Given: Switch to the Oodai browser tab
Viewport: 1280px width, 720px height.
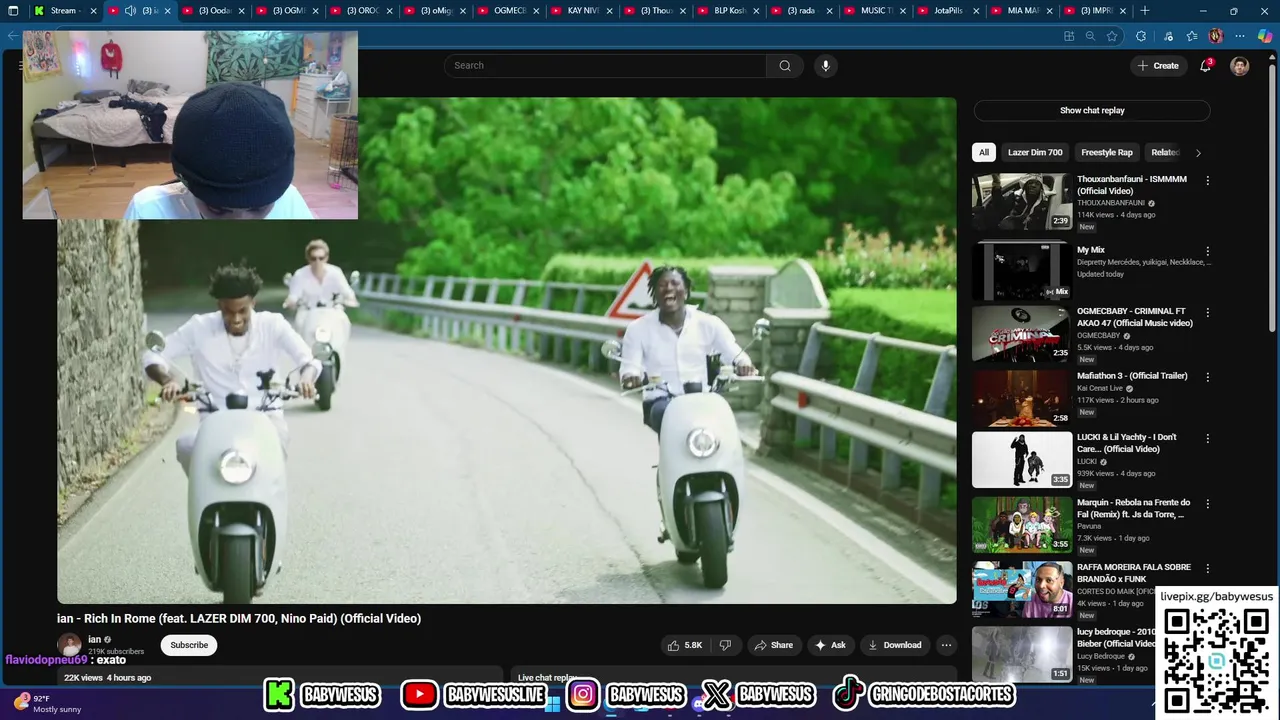Looking at the screenshot, I should pos(213,11).
